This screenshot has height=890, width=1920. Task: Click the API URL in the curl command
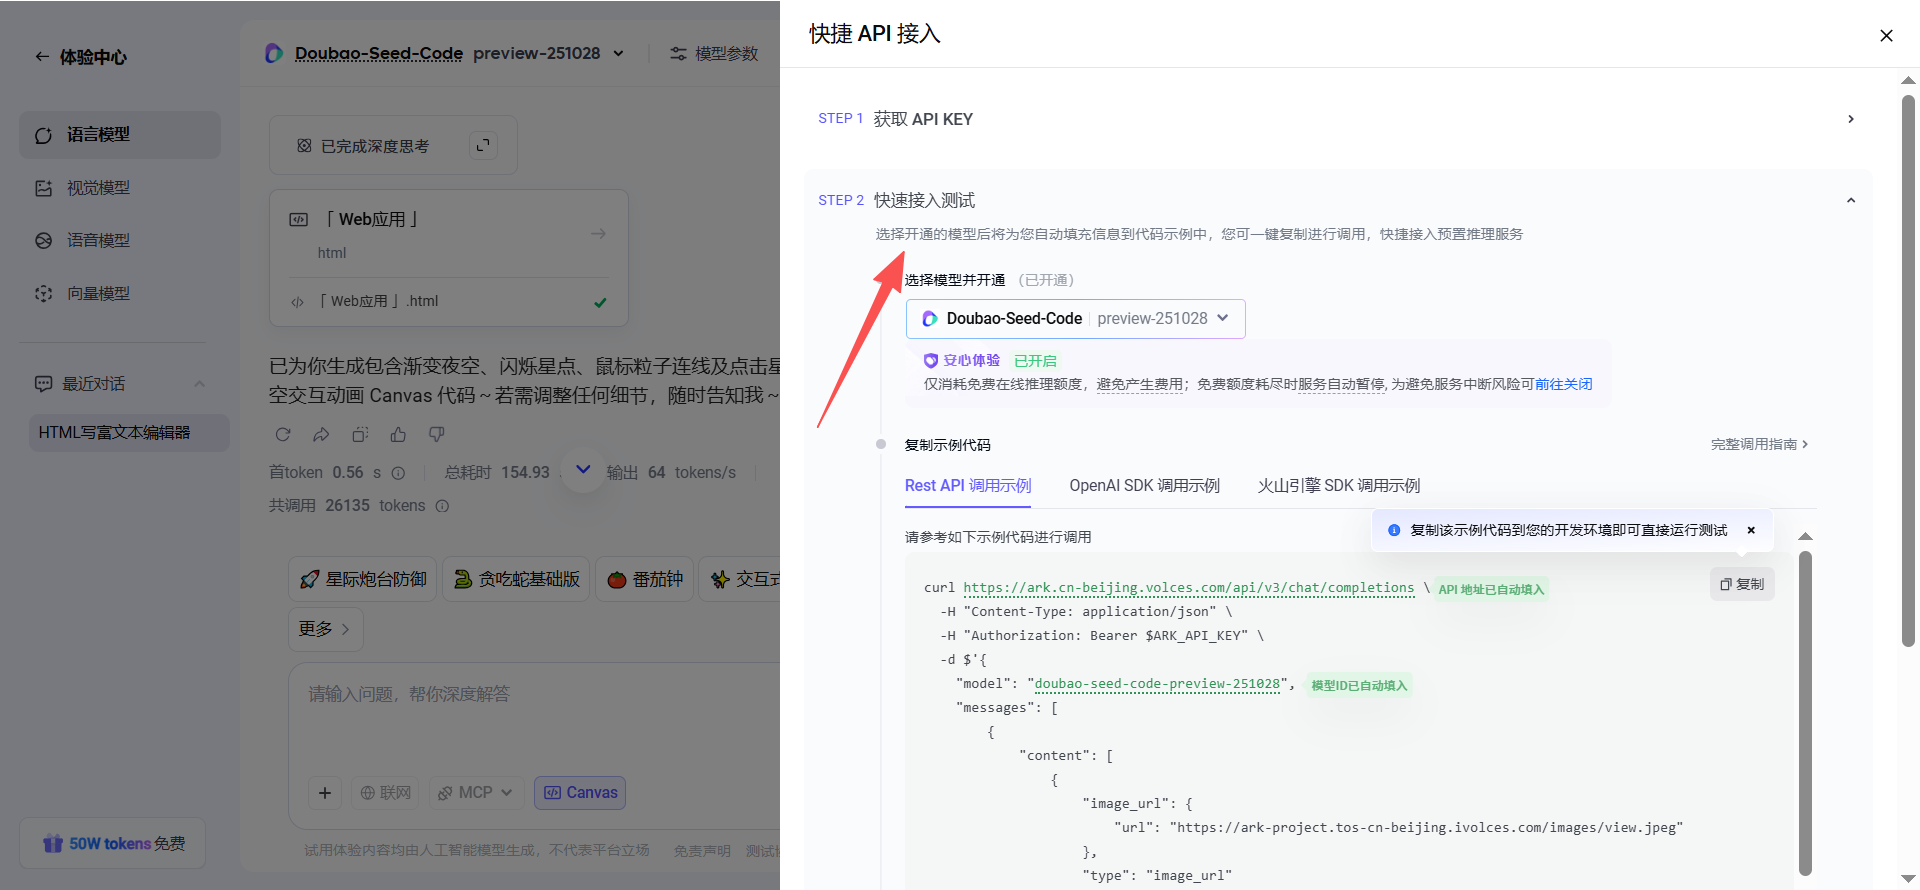click(1189, 588)
